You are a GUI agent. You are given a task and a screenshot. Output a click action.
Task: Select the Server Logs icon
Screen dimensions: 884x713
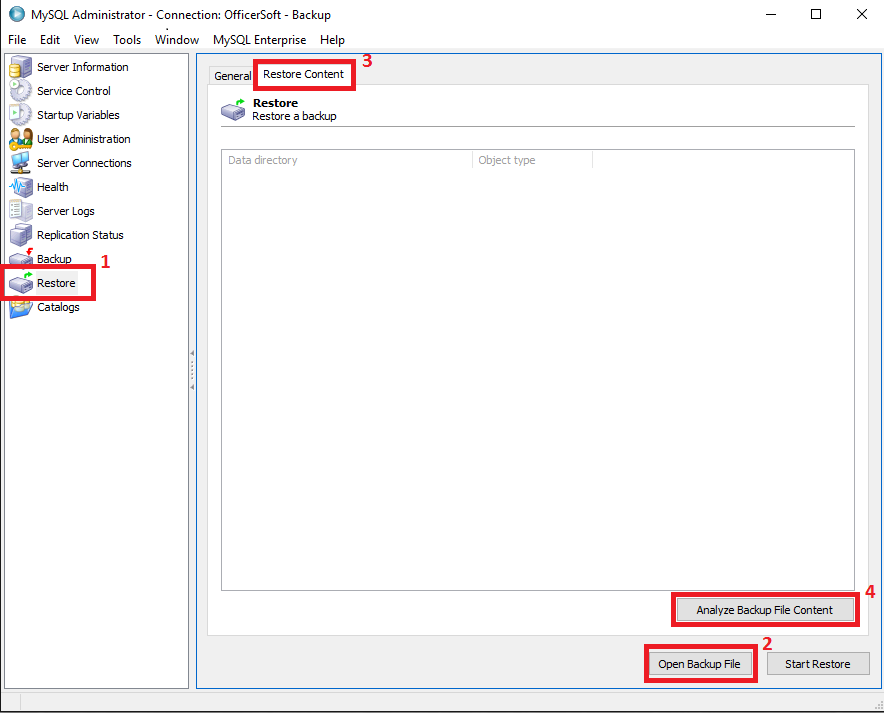coord(21,211)
